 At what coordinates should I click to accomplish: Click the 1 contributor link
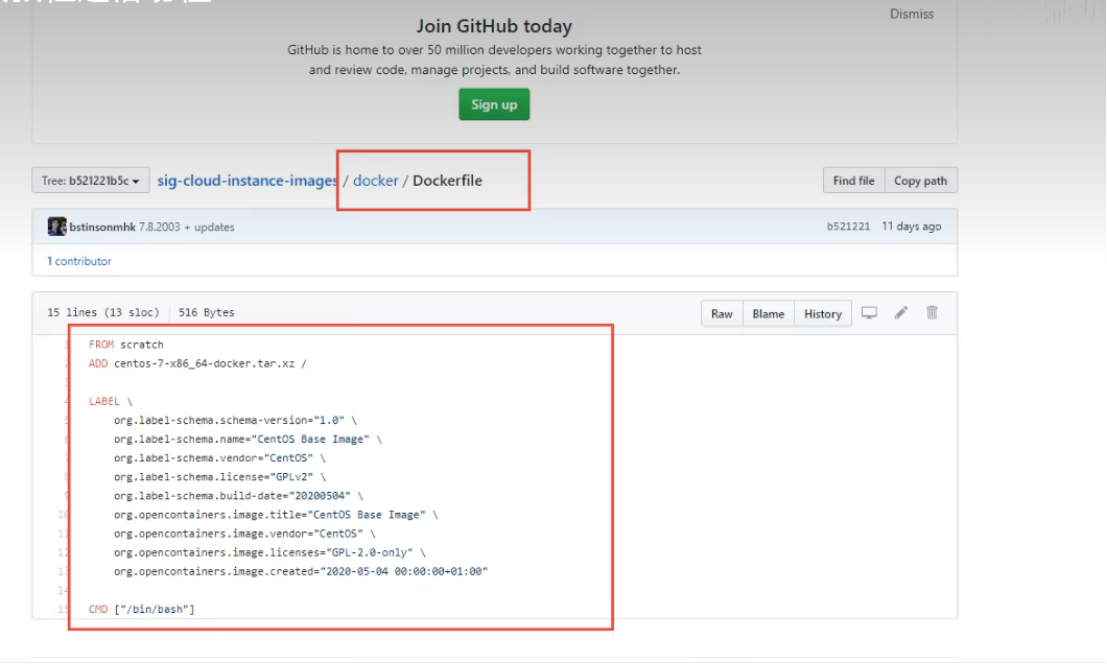tap(79, 261)
